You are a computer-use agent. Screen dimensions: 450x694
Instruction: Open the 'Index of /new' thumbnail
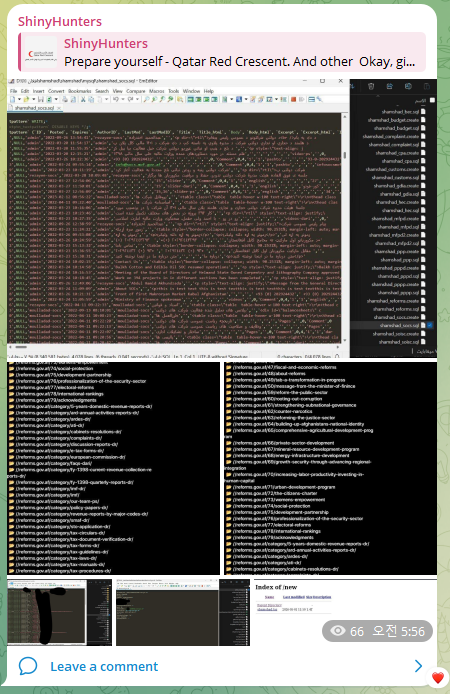345,612
